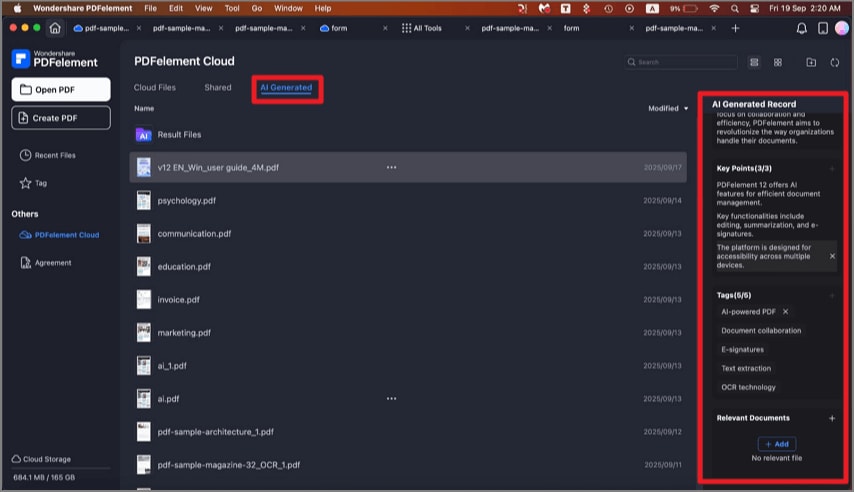This screenshot has width=854, height=492.
Task: Click the invoice.pdf file thumbnail
Action: (143, 300)
